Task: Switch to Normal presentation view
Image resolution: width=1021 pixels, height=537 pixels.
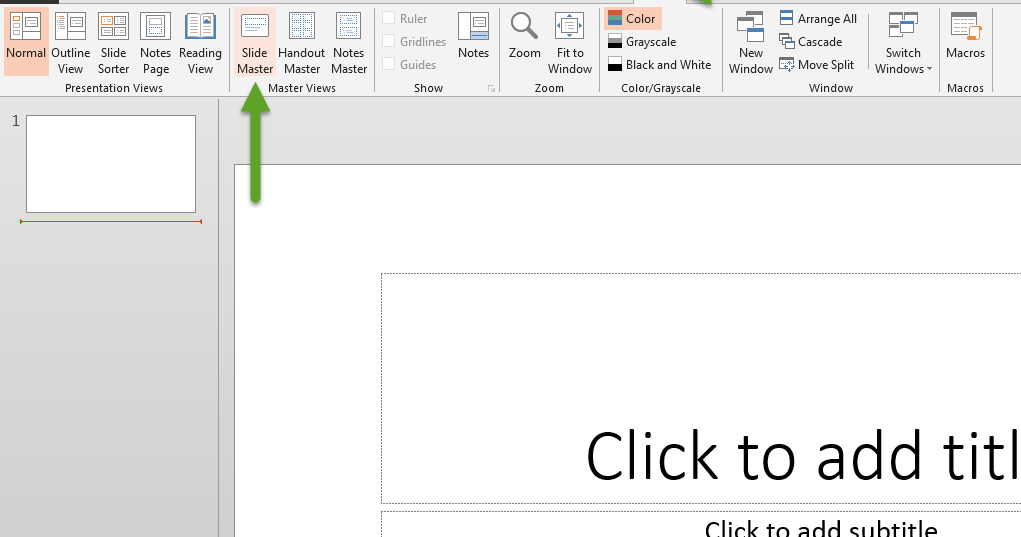Action: 26,42
